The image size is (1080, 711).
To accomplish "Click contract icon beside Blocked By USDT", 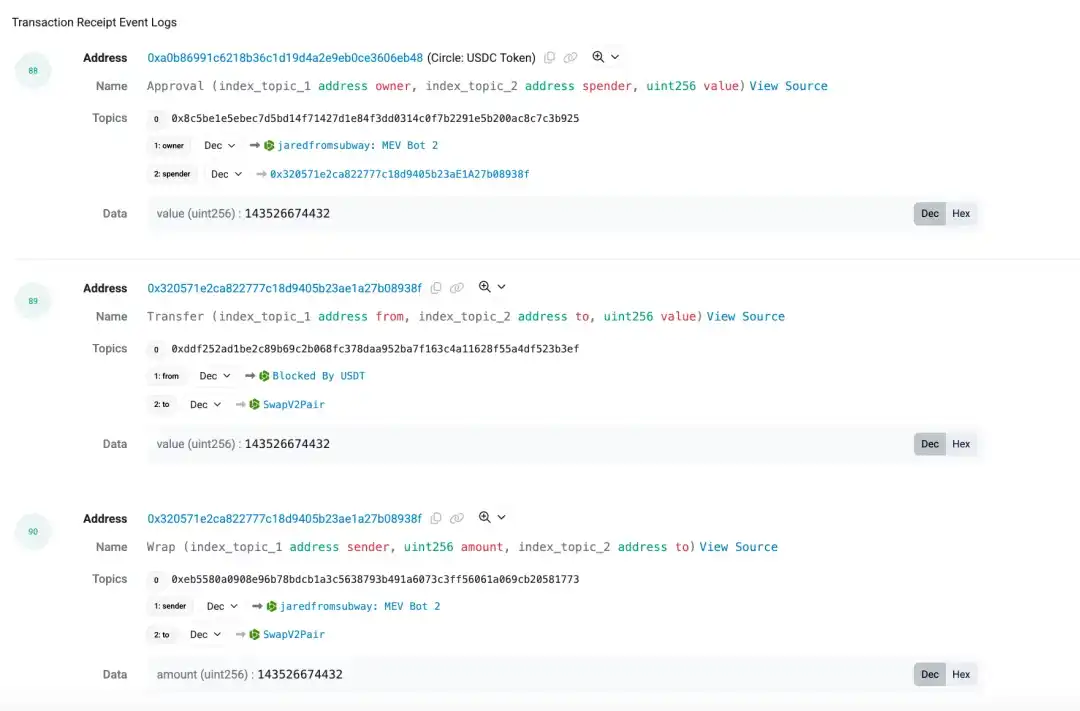I will point(264,375).
